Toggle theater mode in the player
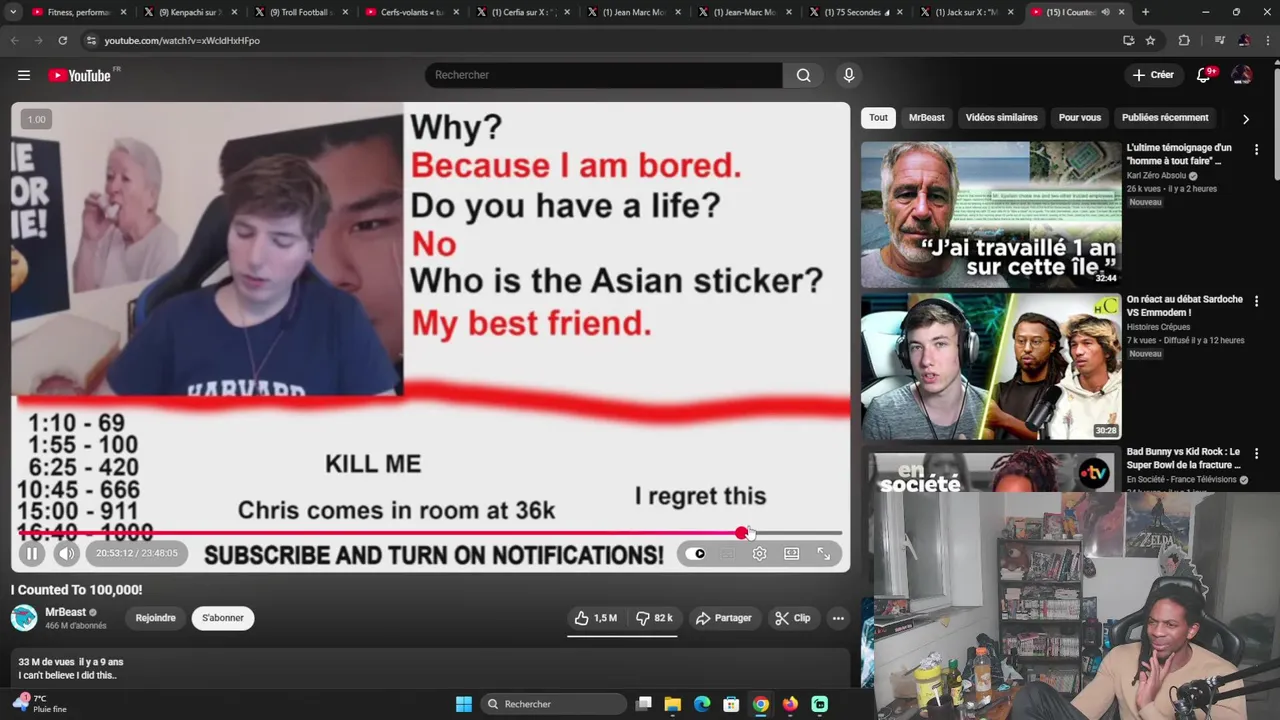 pyautogui.click(x=791, y=554)
